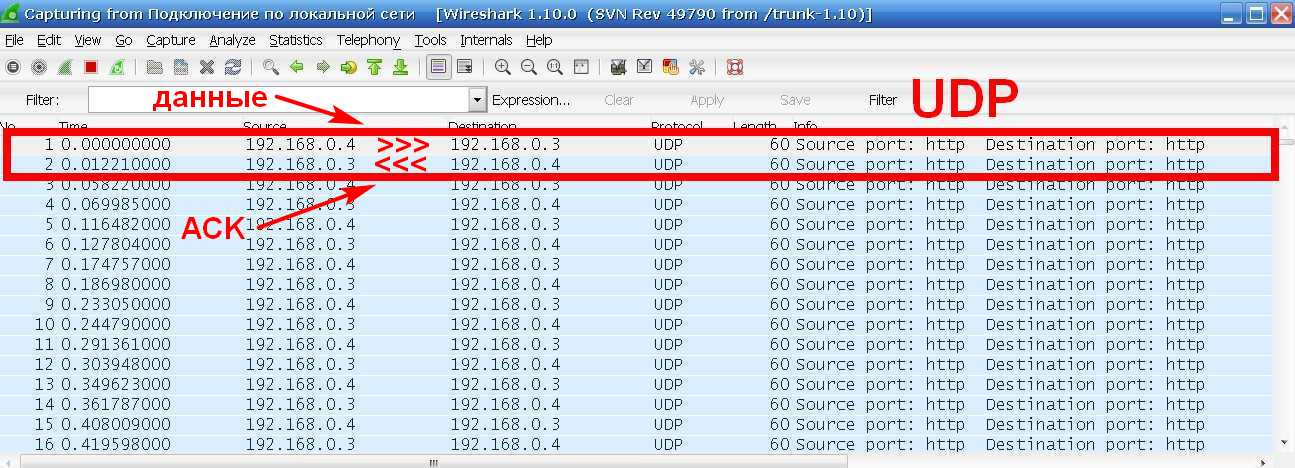The height and width of the screenshot is (468, 1295).
Task: Open the capture interfaces list icon
Action: click(13, 67)
